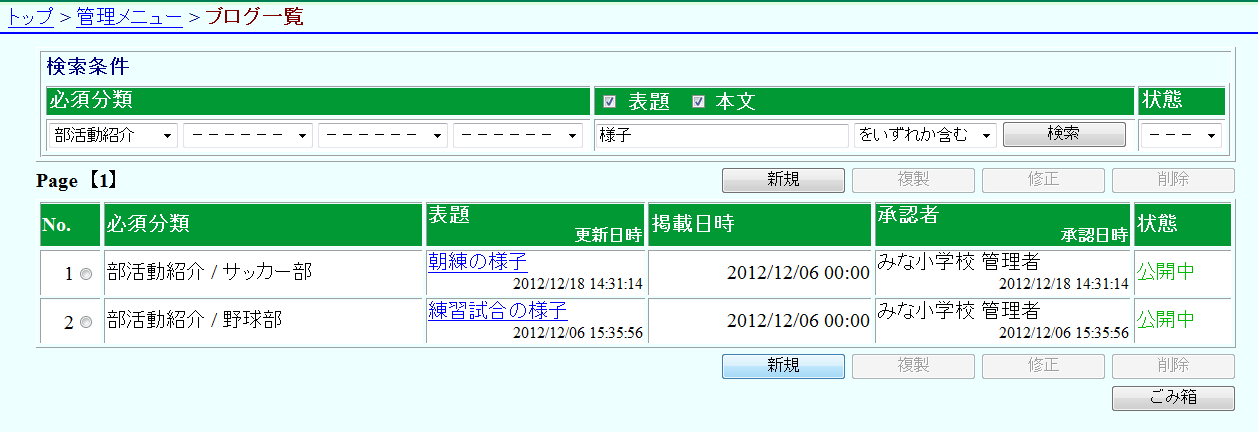Toggle the 本文 search checkbox
Viewport: 1258px width, 432px height.
(x=699, y=102)
